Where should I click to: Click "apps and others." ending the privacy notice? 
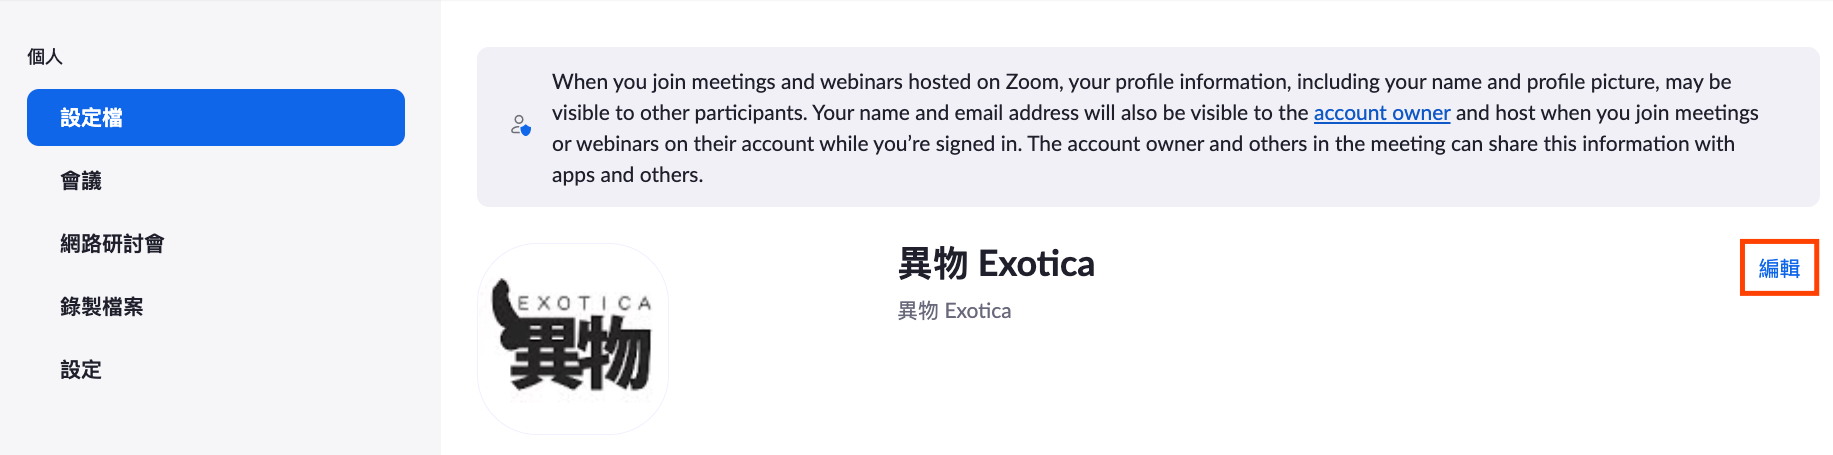pos(627,175)
